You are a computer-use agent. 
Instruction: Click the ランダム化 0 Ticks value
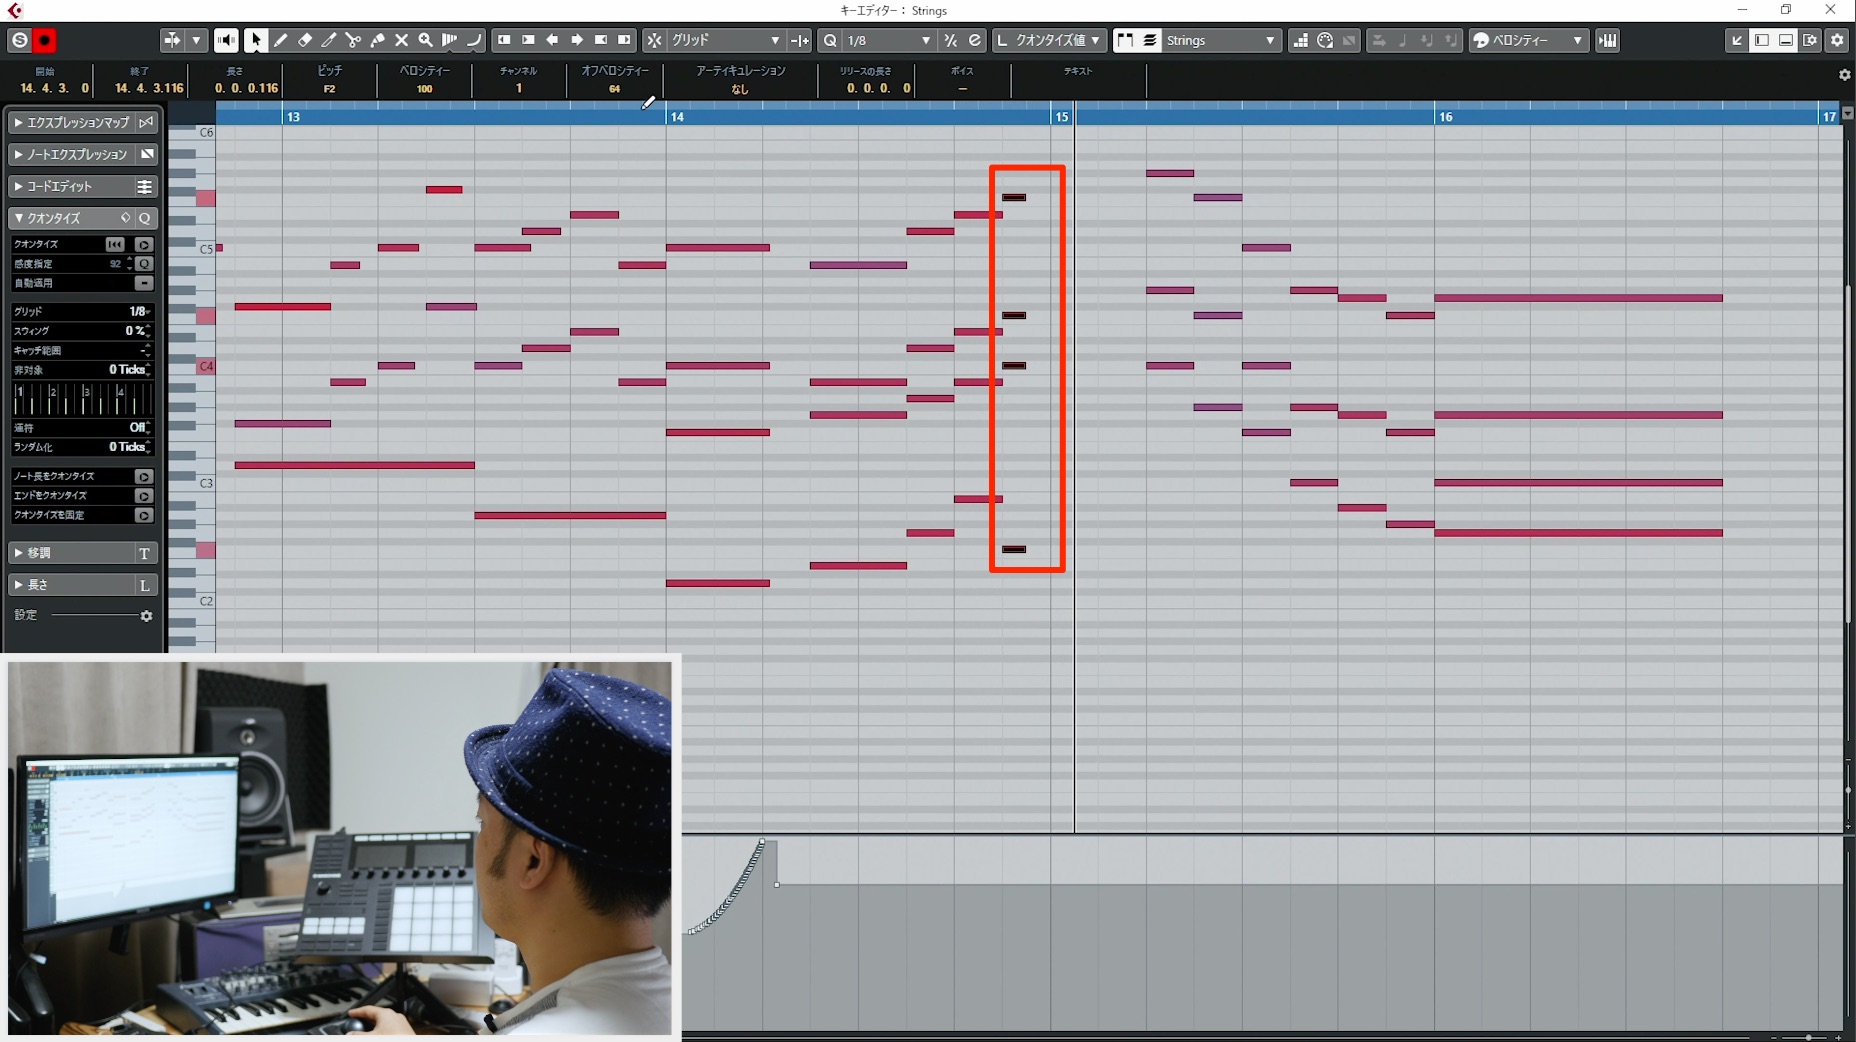128,447
